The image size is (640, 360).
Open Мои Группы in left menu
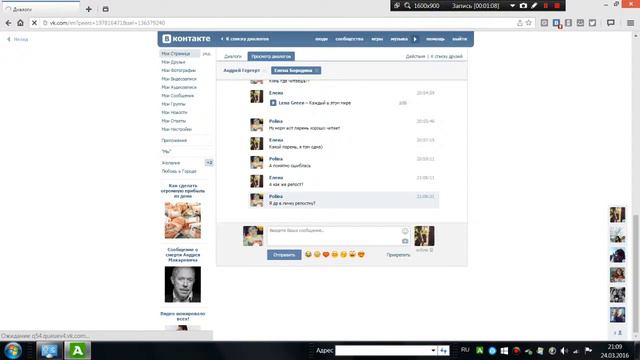tap(173, 104)
